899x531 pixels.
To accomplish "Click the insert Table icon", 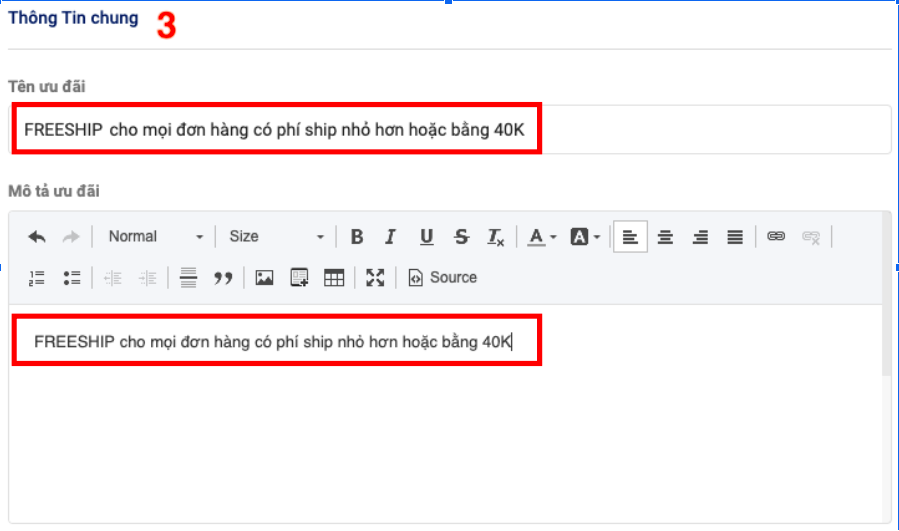I will coord(334,278).
